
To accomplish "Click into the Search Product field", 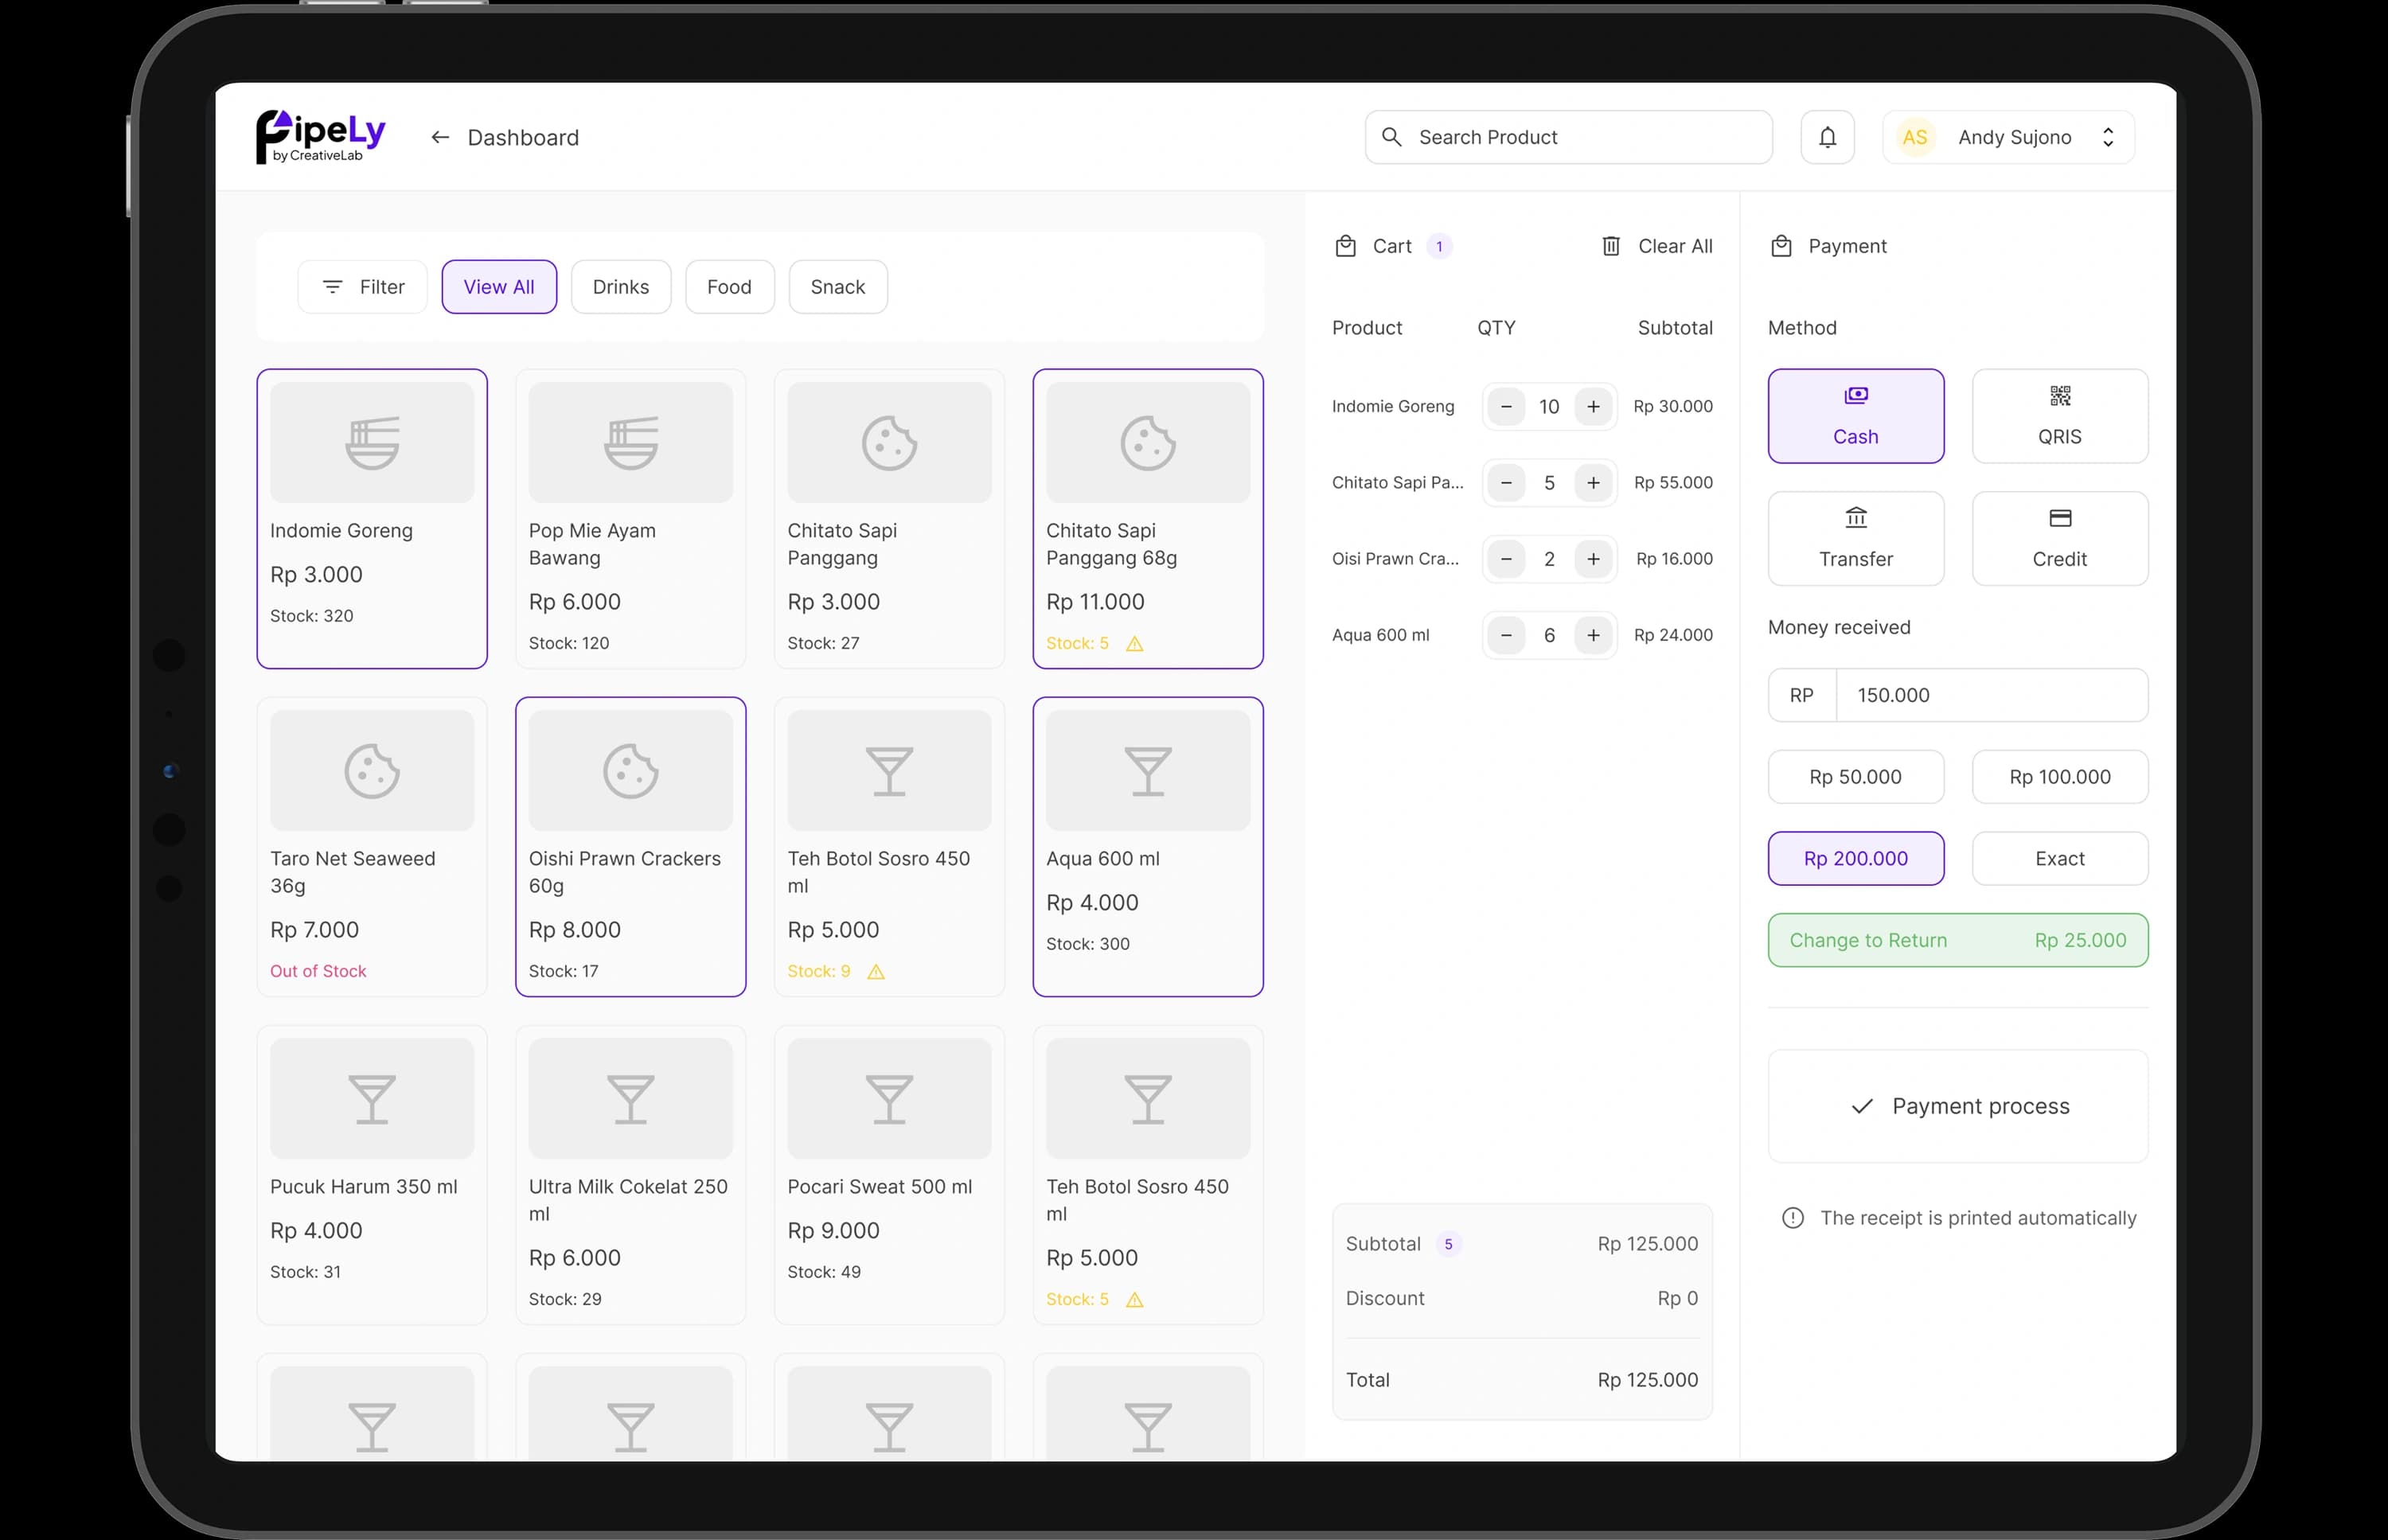I will point(1568,137).
